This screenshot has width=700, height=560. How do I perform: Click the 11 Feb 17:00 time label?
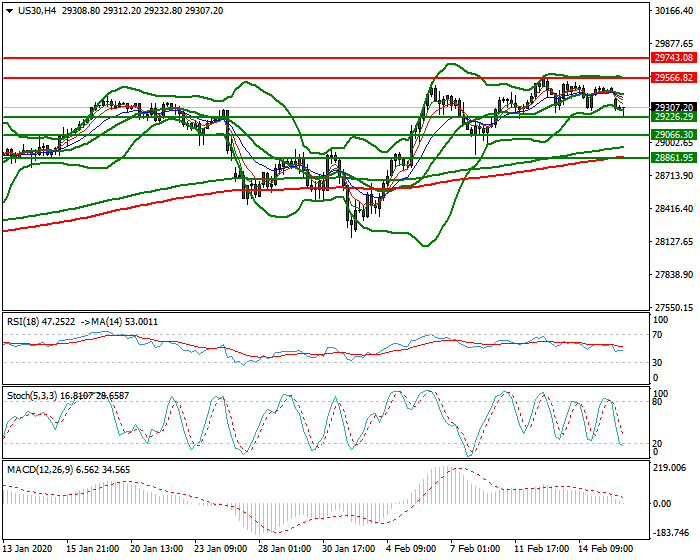(541, 549)
